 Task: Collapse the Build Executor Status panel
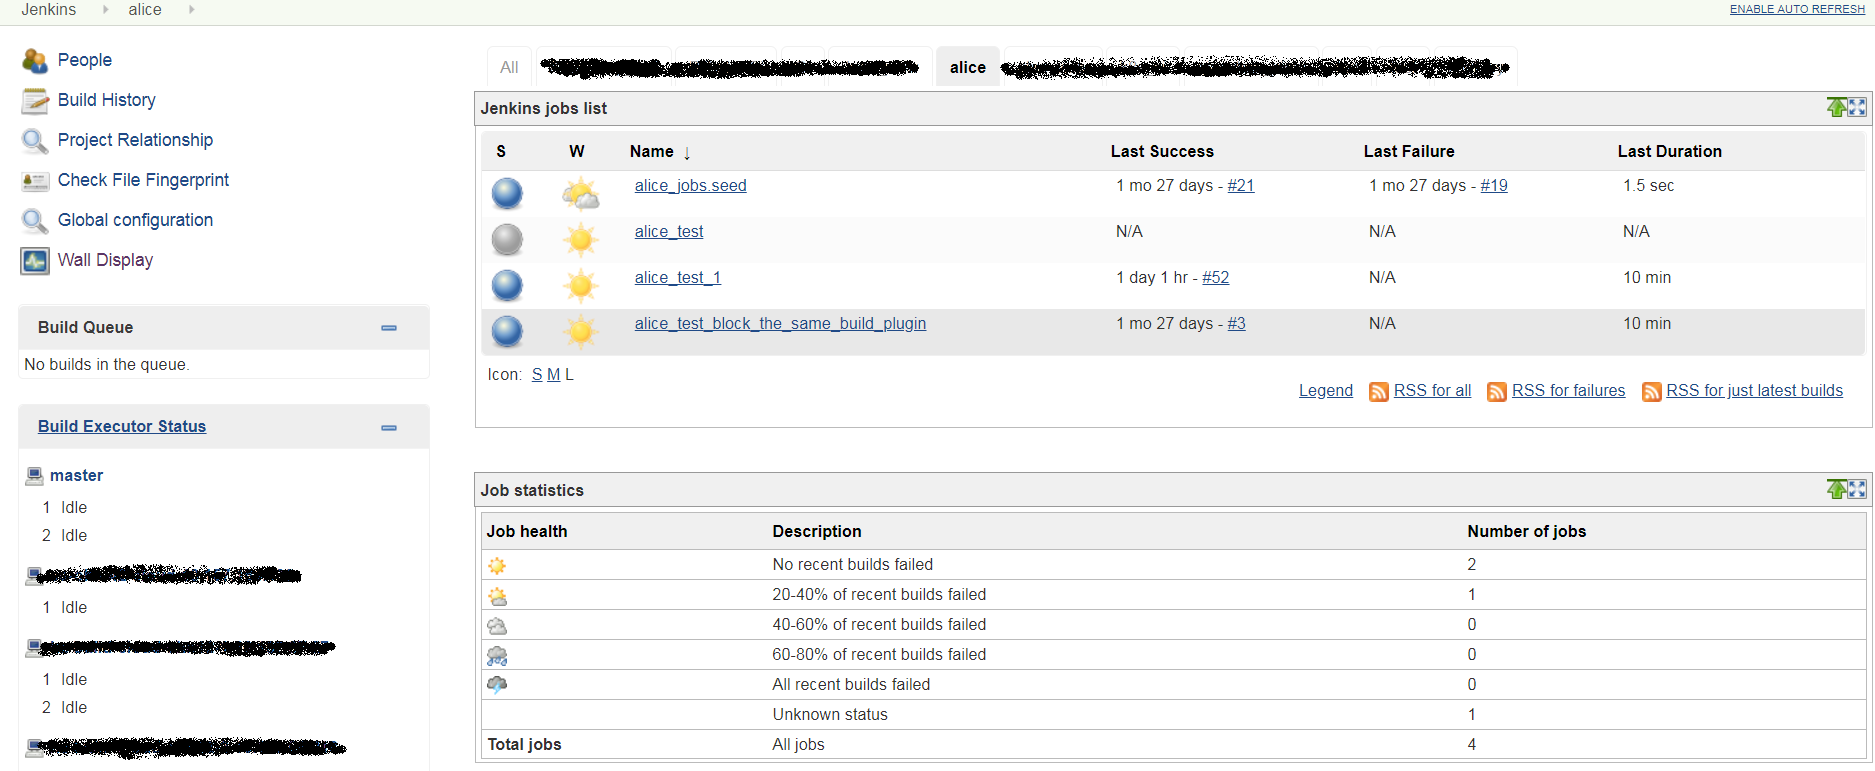[389, 428]
